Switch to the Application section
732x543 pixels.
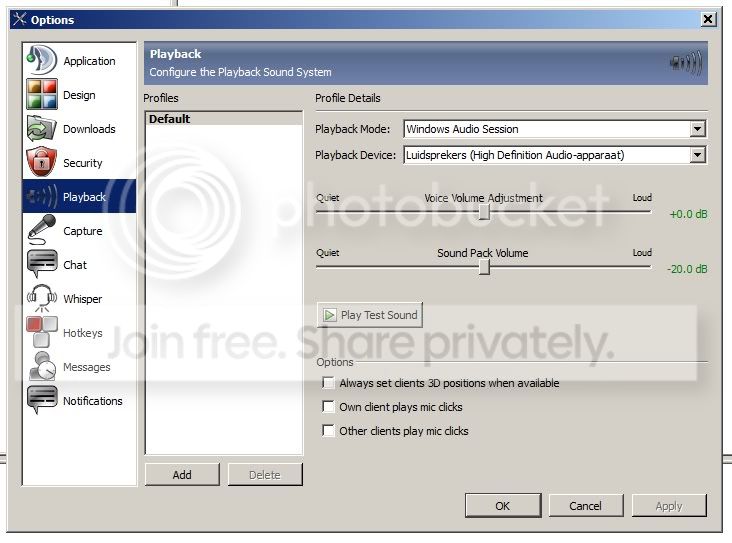coord(89,61)
